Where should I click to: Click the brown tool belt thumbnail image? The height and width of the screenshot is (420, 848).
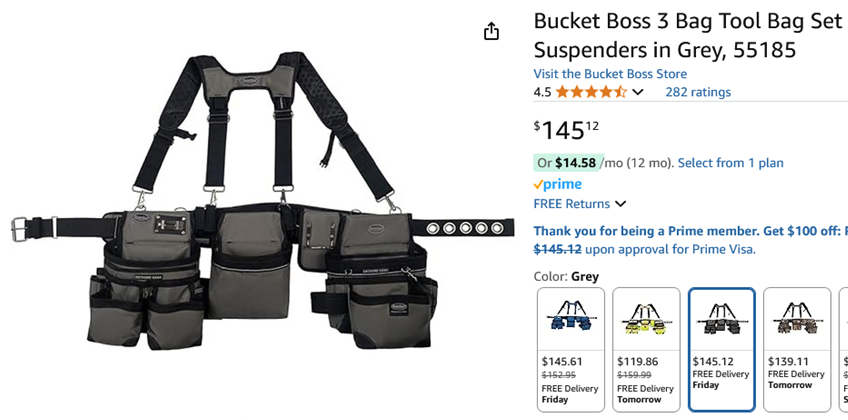tap(797, 318)
